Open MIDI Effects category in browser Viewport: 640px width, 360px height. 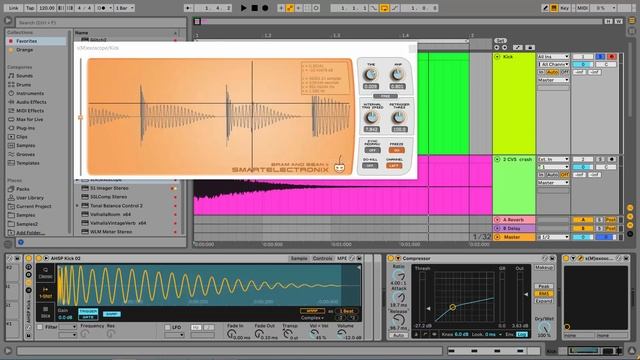pyautogui.click(x=30, y=111)
